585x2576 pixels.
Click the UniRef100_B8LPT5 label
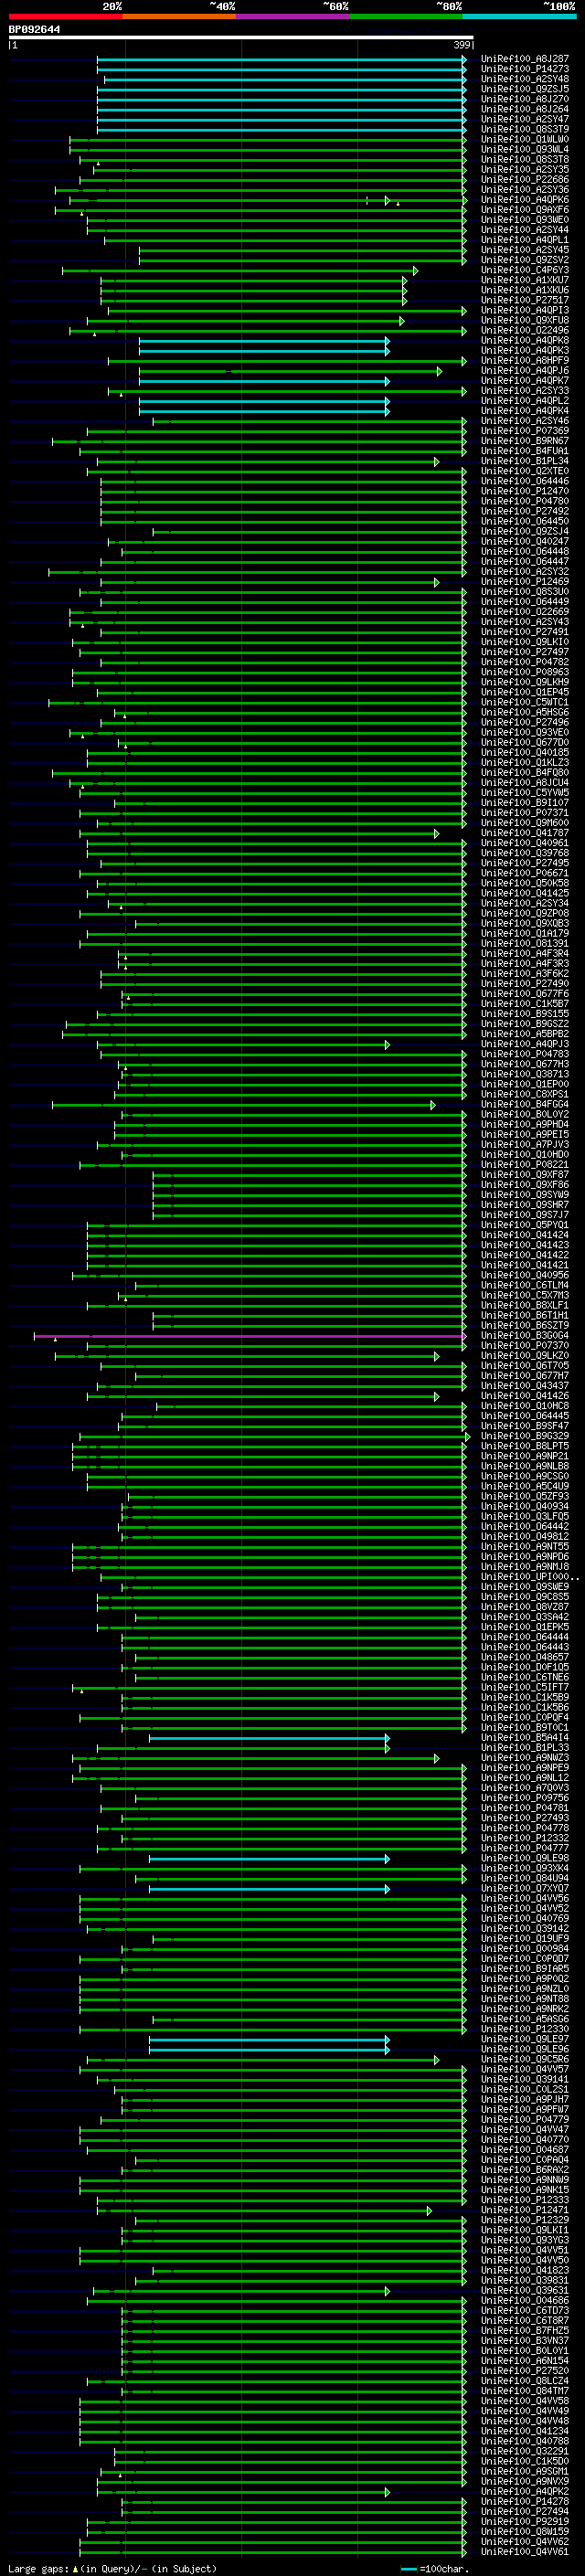[x=525, y=1446]
